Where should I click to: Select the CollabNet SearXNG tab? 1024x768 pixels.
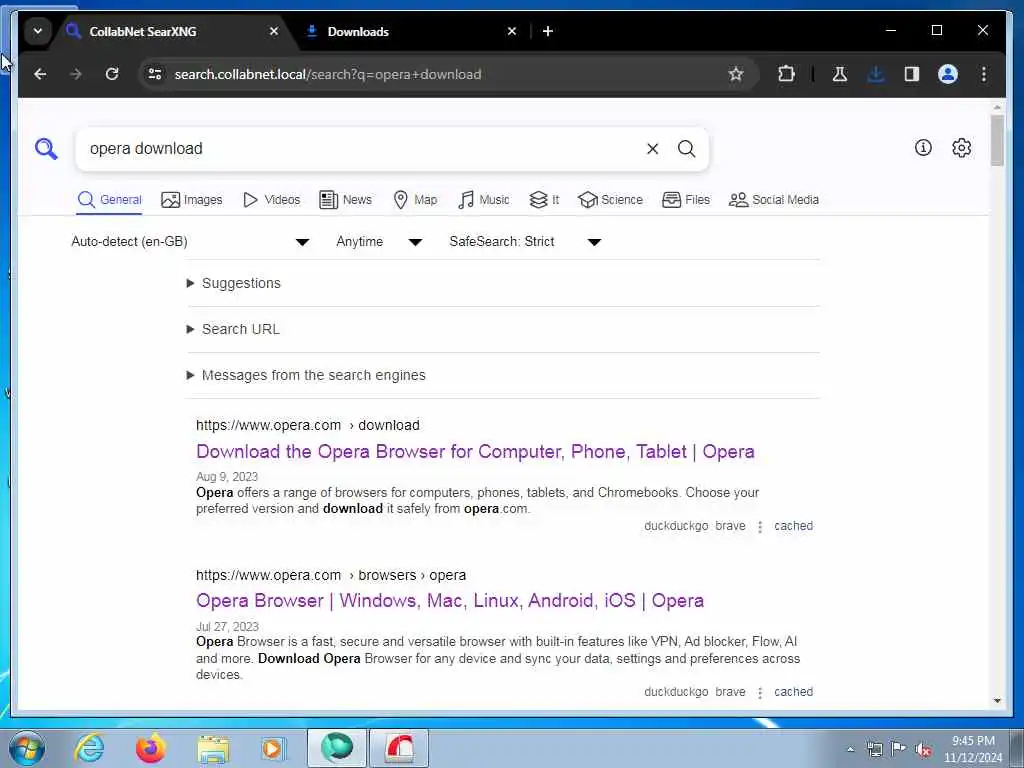[x=173, y=31]
